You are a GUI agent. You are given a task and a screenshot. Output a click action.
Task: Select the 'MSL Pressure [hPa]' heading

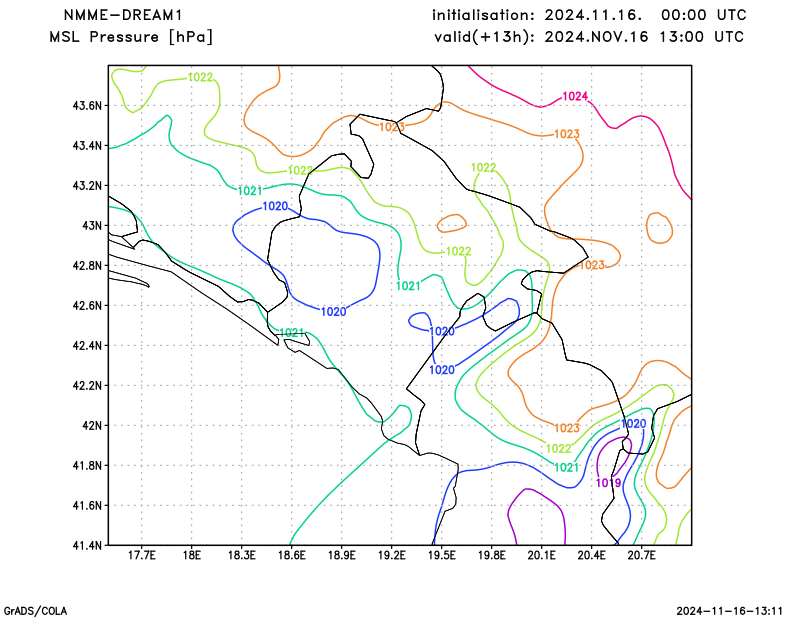(131, 37)
